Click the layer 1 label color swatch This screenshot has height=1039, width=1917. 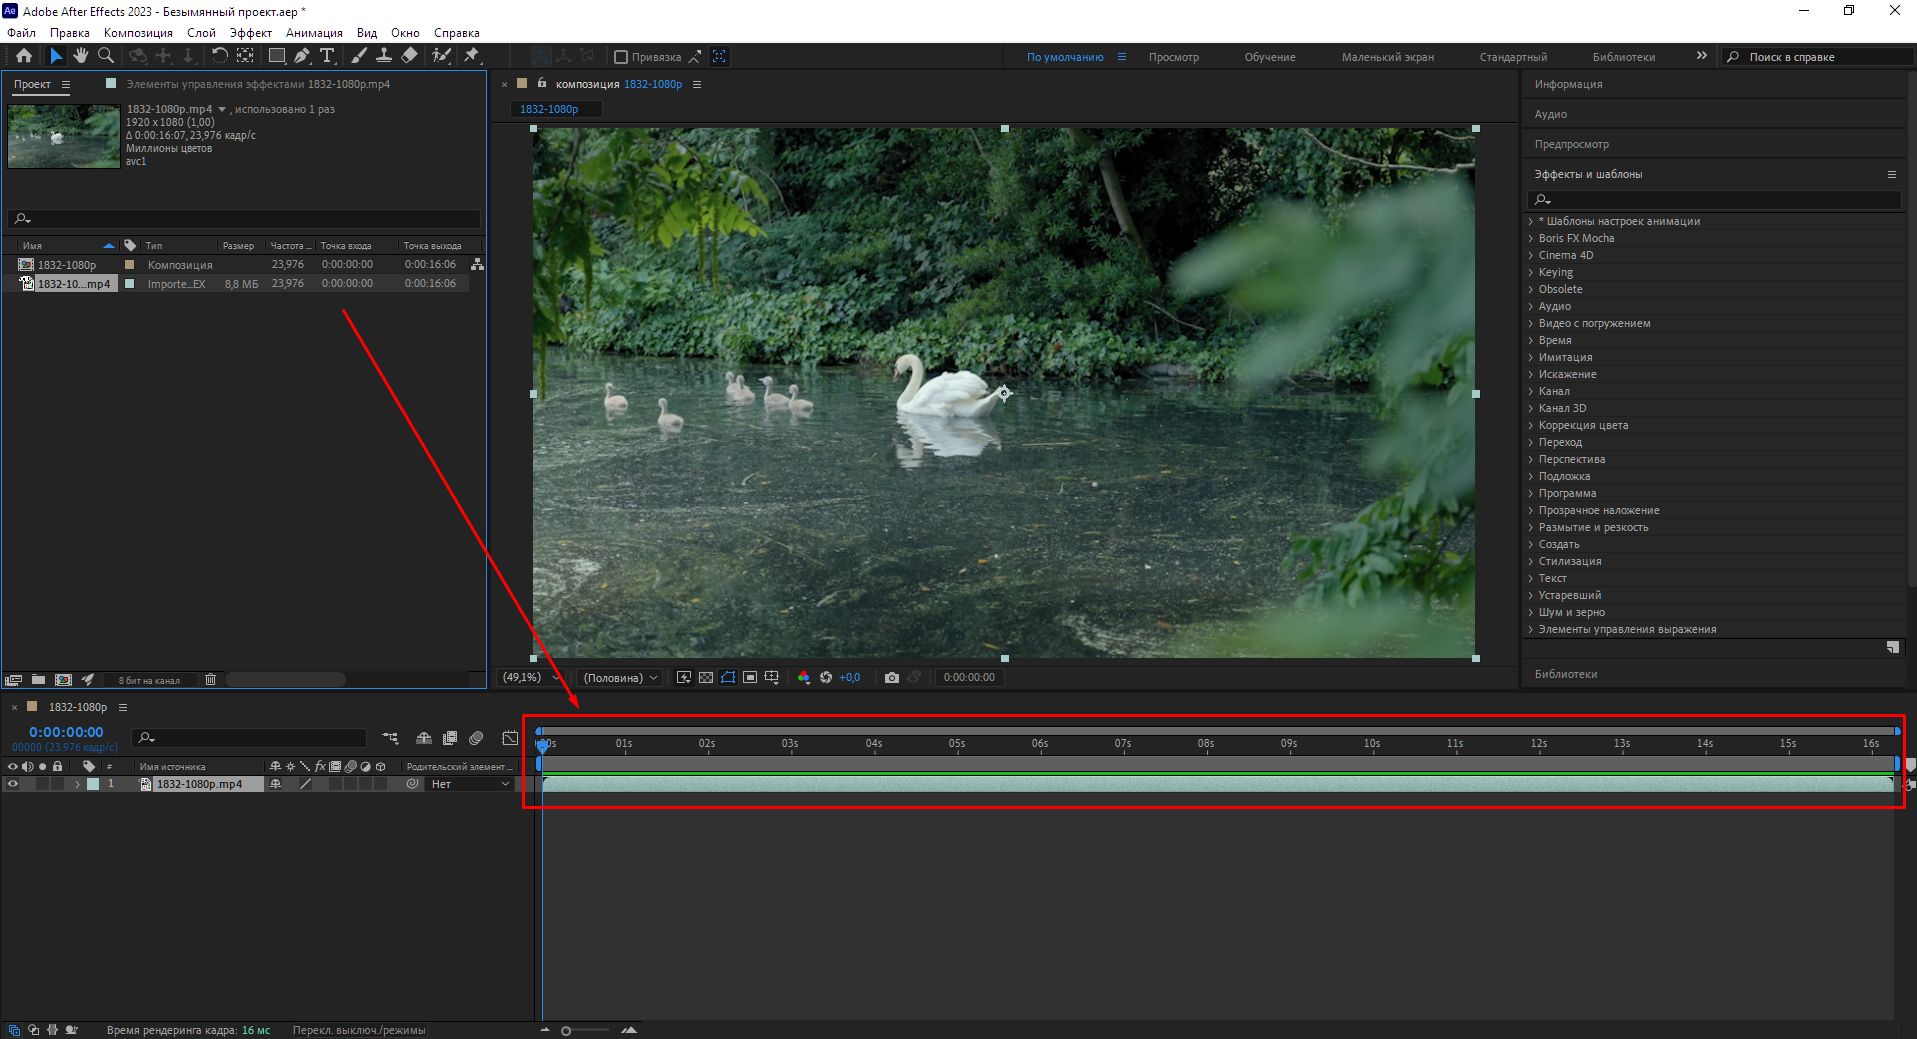pos(93,784)
